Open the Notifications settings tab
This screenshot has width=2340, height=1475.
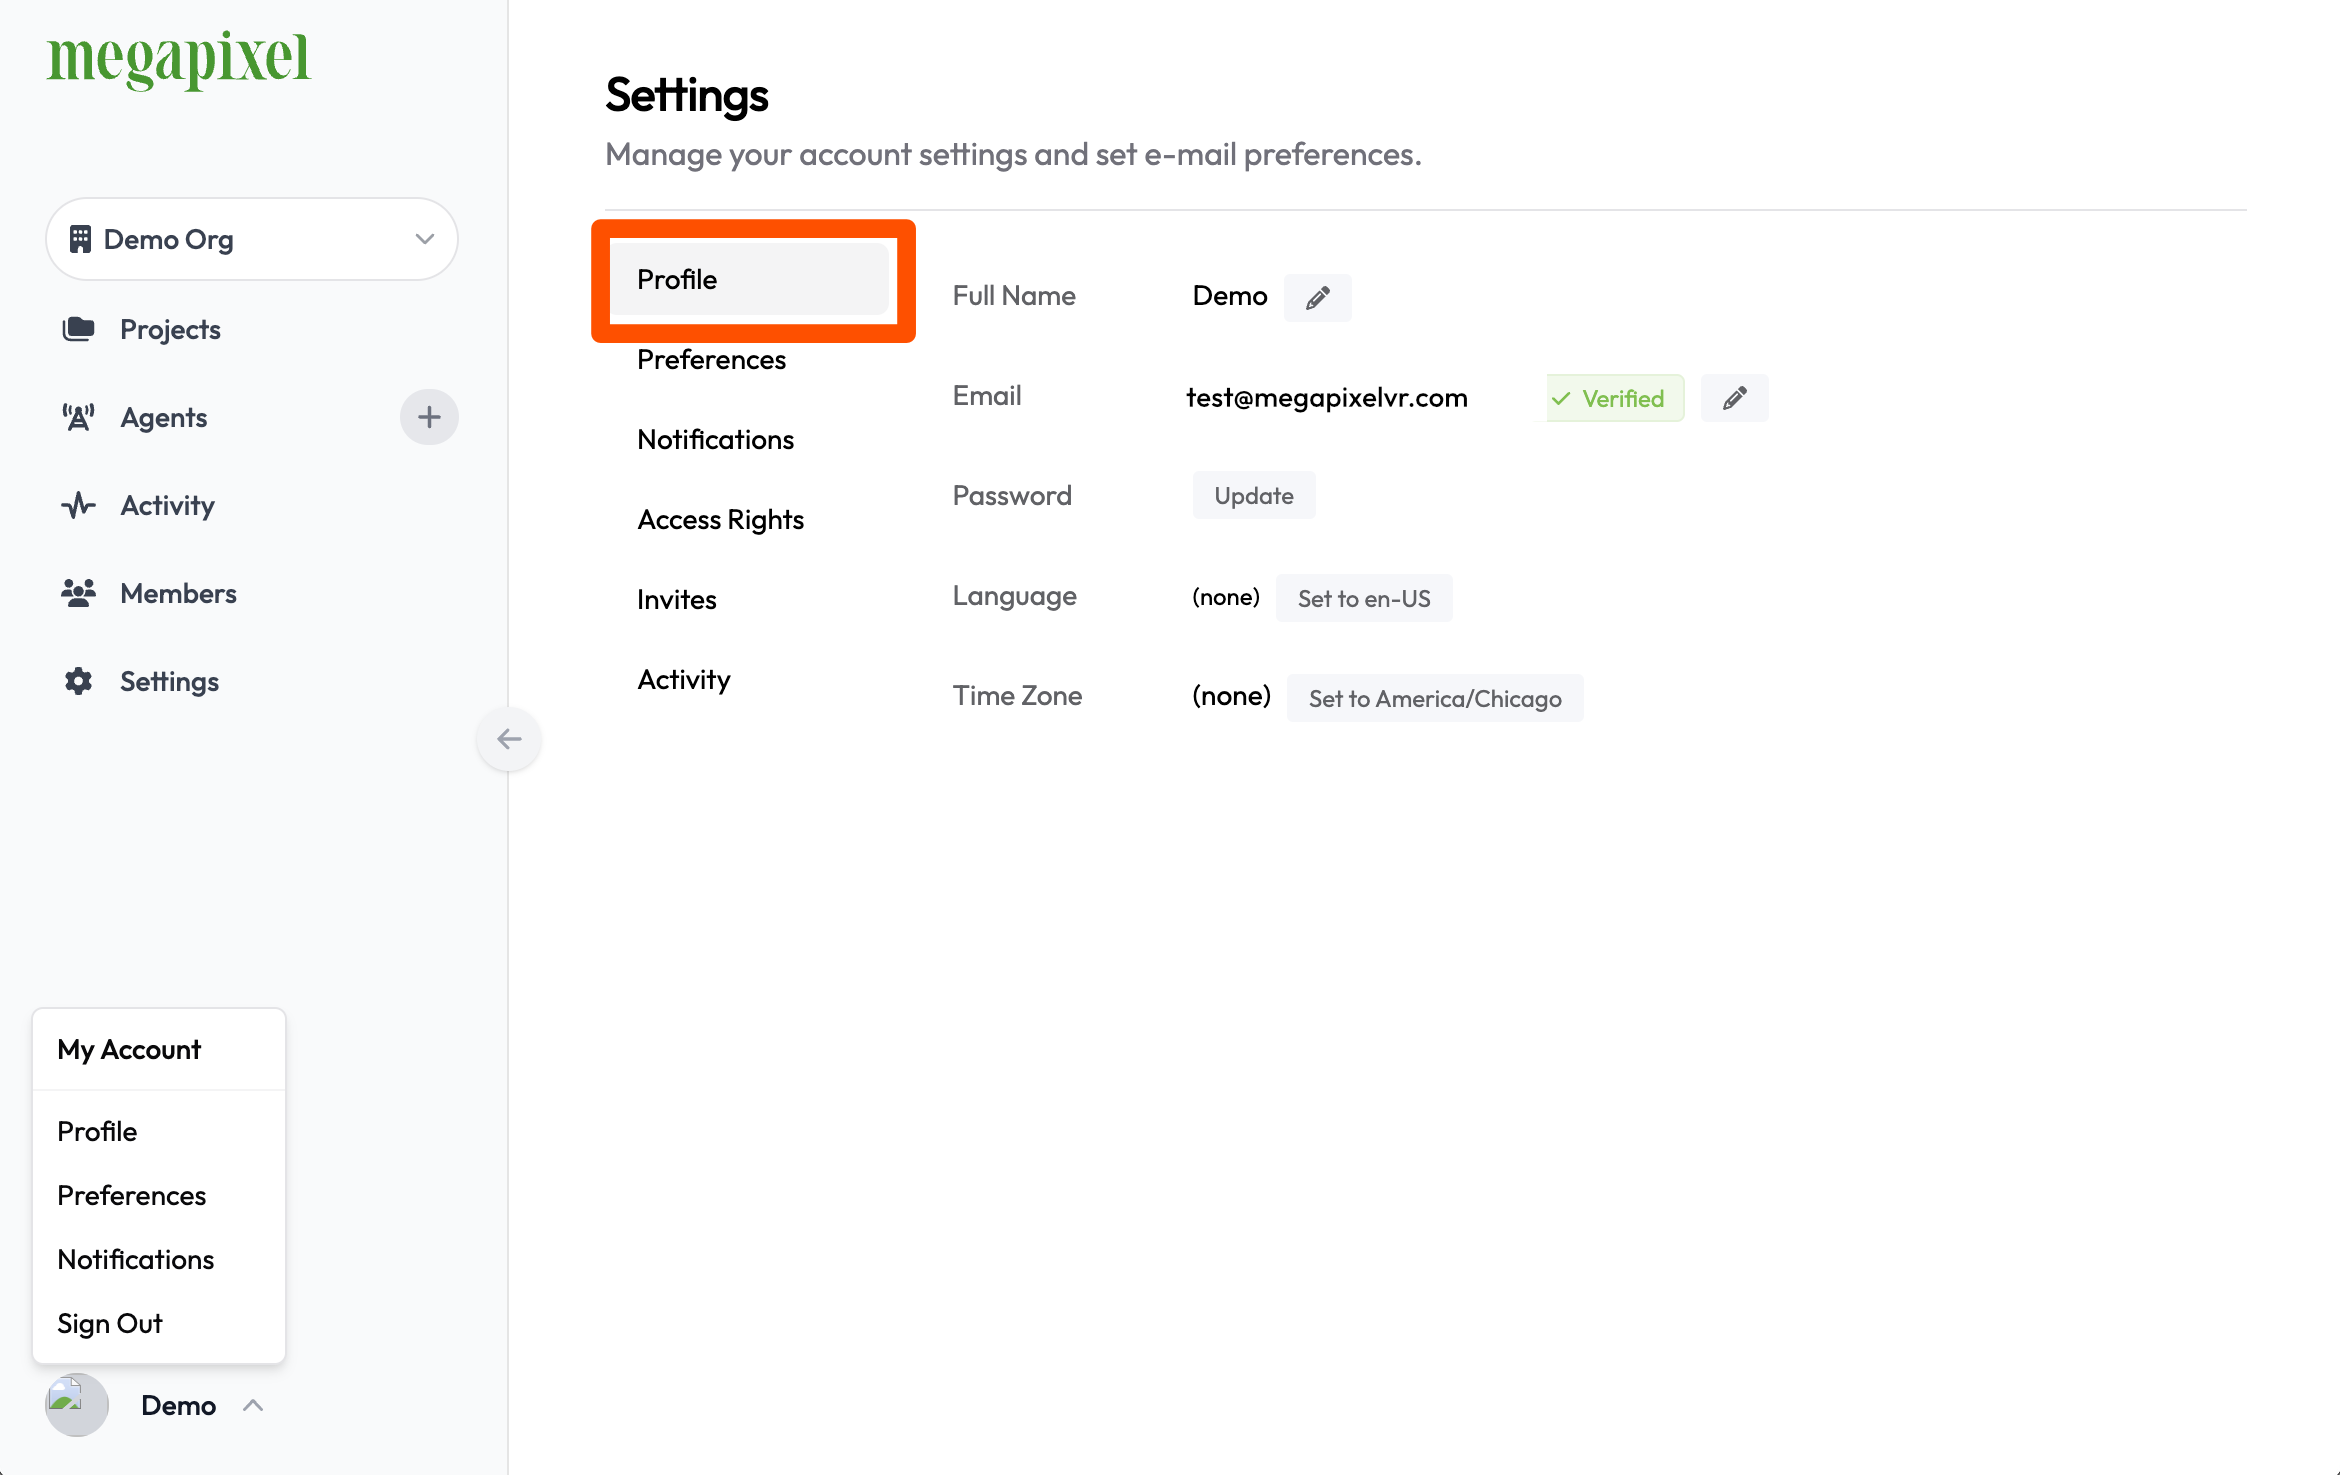tap(715, 438)
